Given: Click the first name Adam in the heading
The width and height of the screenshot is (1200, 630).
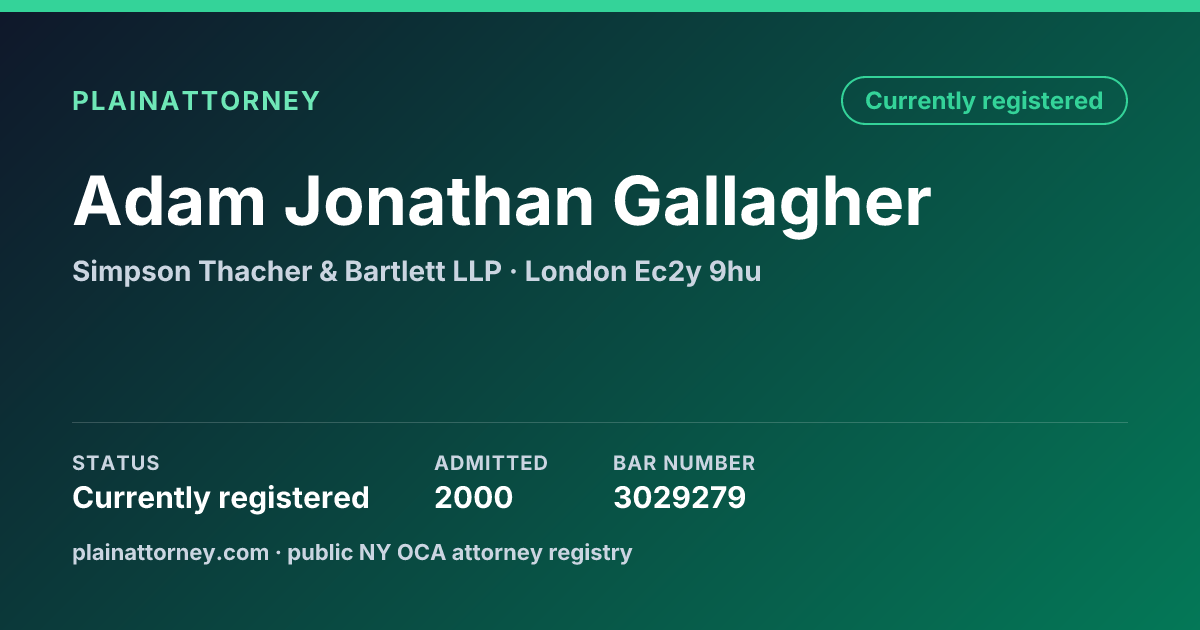Looking at the screenshot, I should pos(169,201).
